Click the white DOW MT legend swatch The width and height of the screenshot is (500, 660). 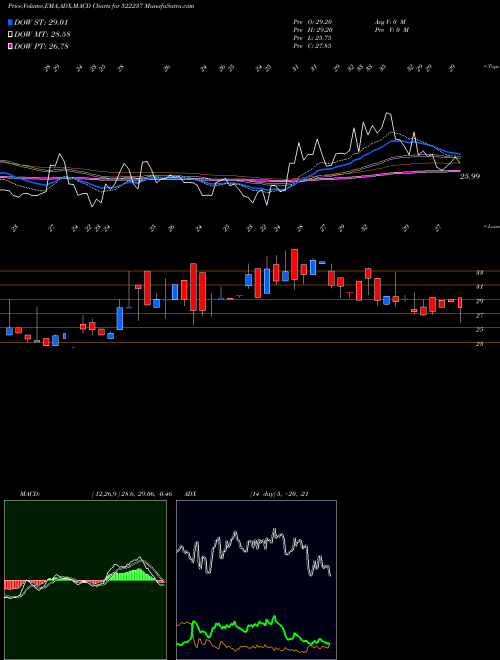click(10, 34)
